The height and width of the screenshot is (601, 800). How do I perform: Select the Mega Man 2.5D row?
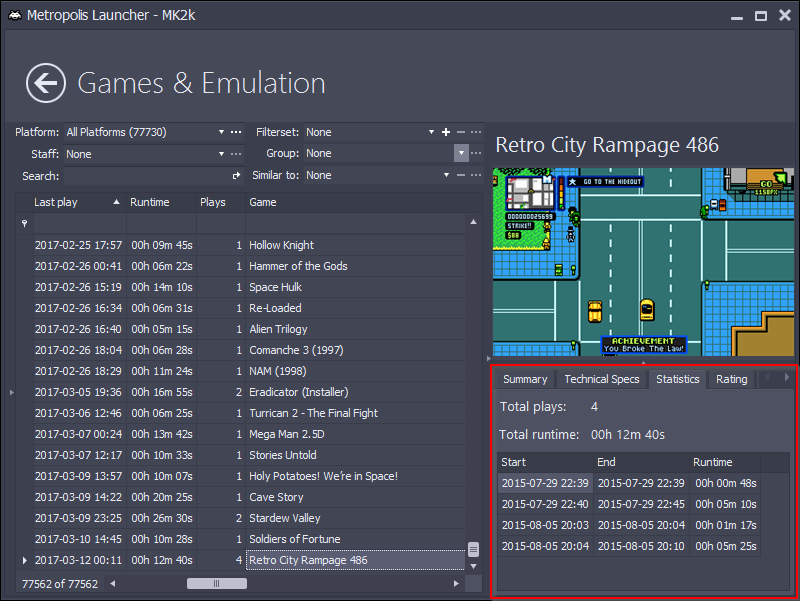(249, 434)
